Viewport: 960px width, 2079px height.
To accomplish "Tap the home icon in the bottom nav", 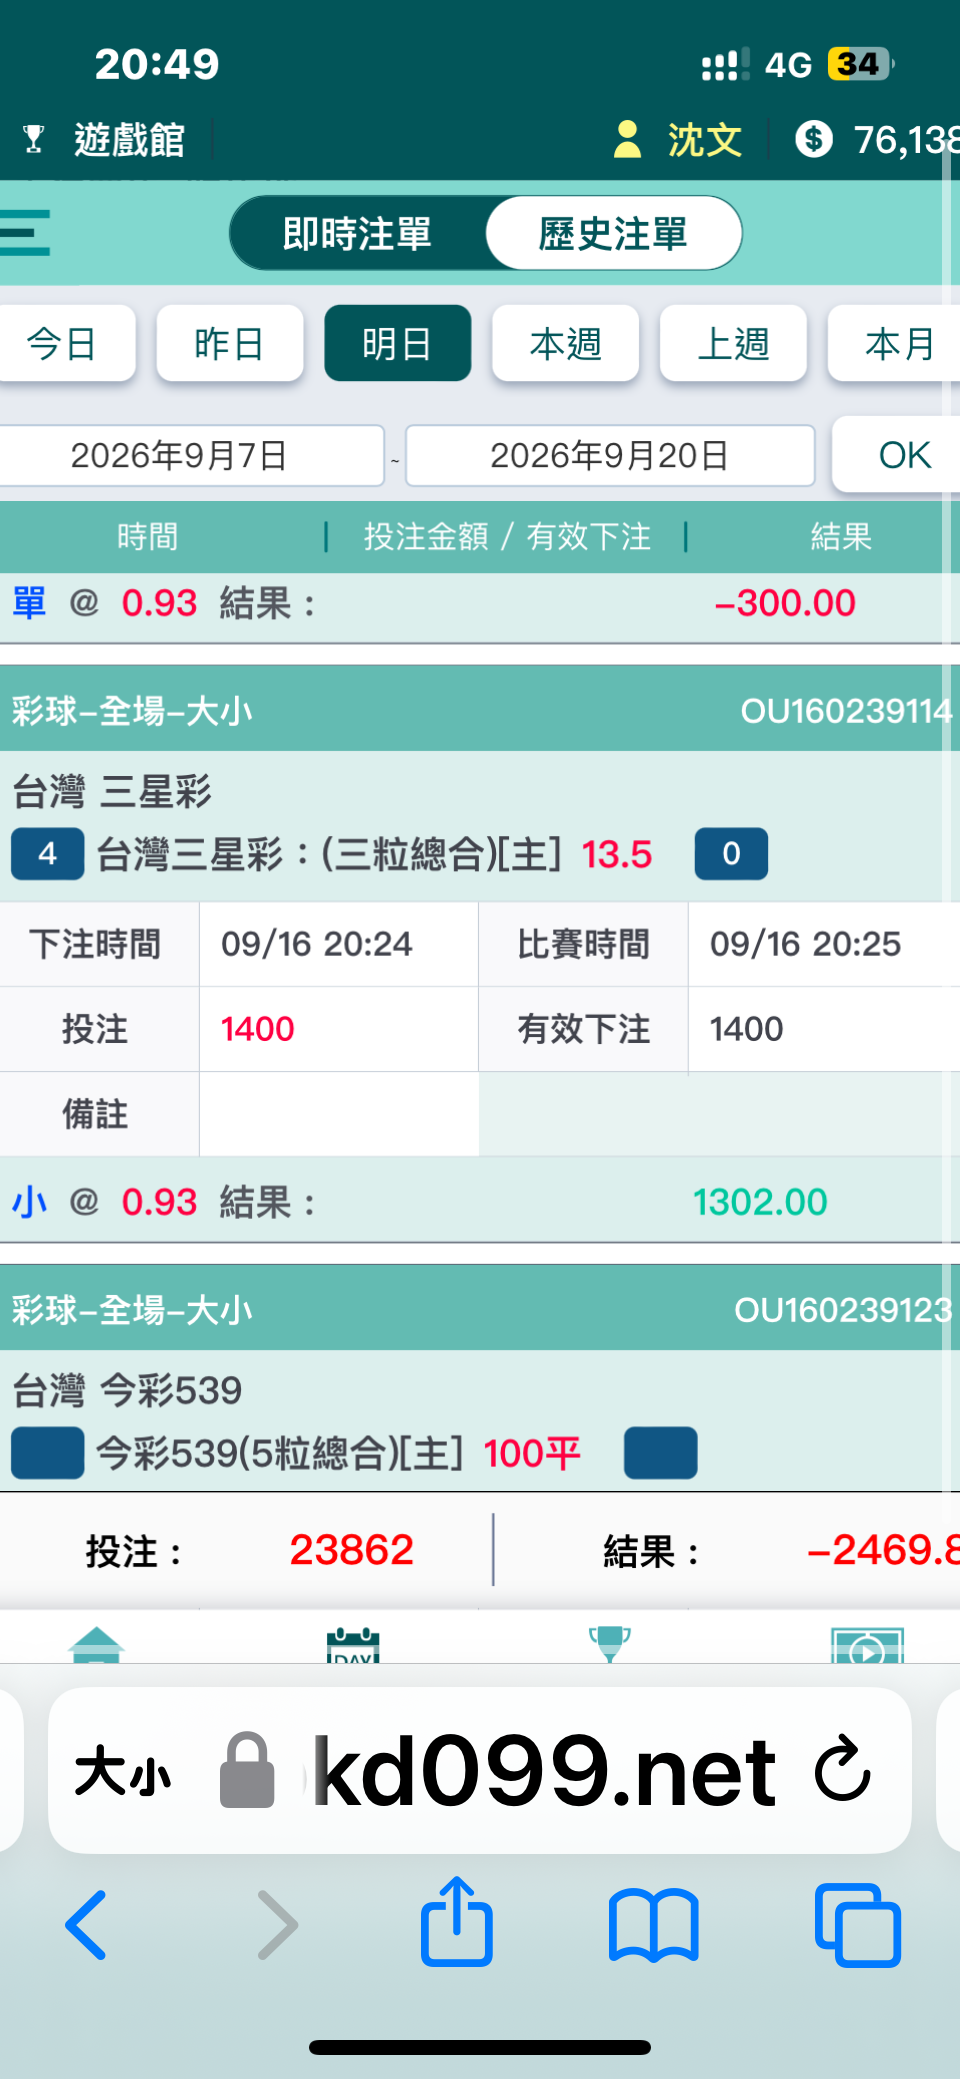I will coord(96,1644).
